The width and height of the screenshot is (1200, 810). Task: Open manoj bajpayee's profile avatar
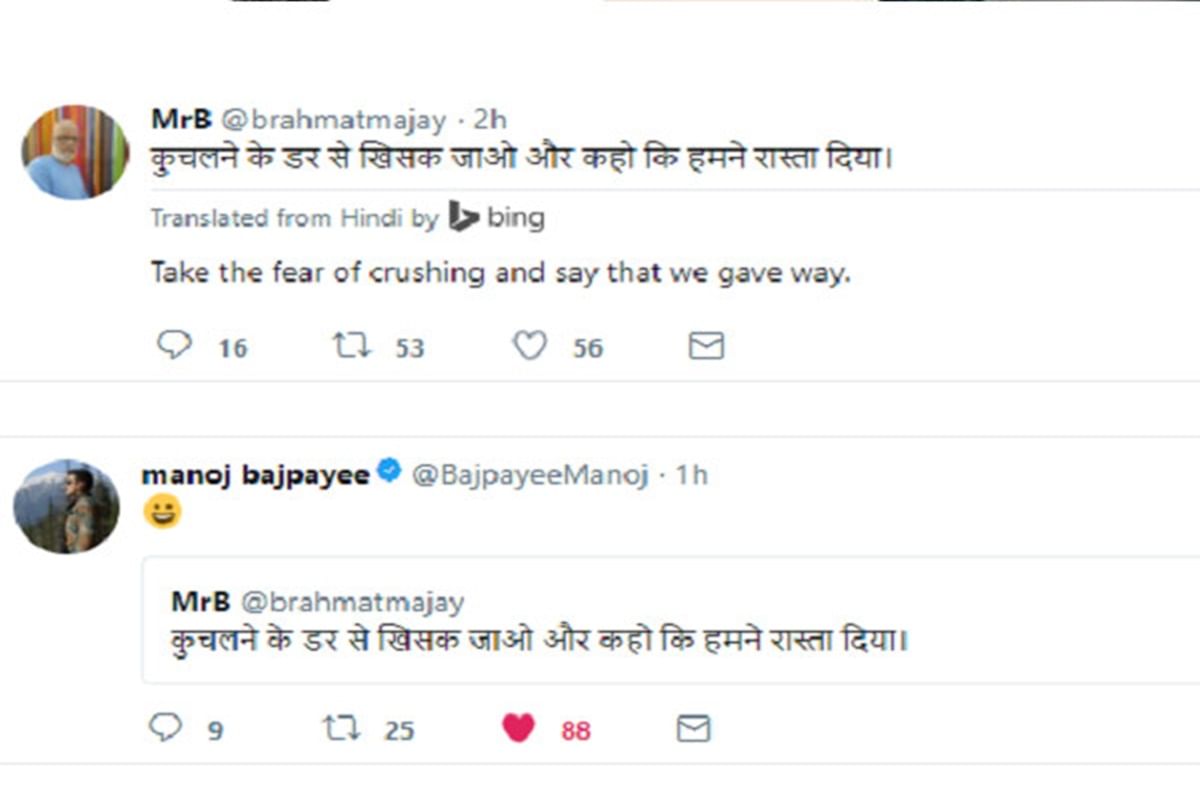coord(66,506)
